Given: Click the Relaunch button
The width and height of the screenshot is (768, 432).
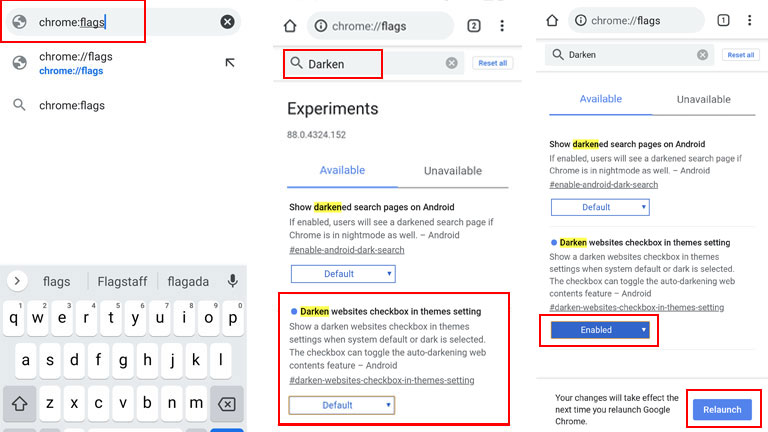Looking at the screenshot, I should [722, 409].
